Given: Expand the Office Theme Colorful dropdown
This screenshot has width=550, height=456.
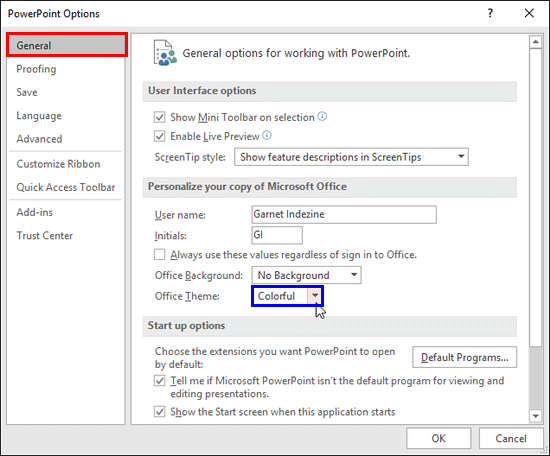Looking at the screenshot, I should coord(315,296).
